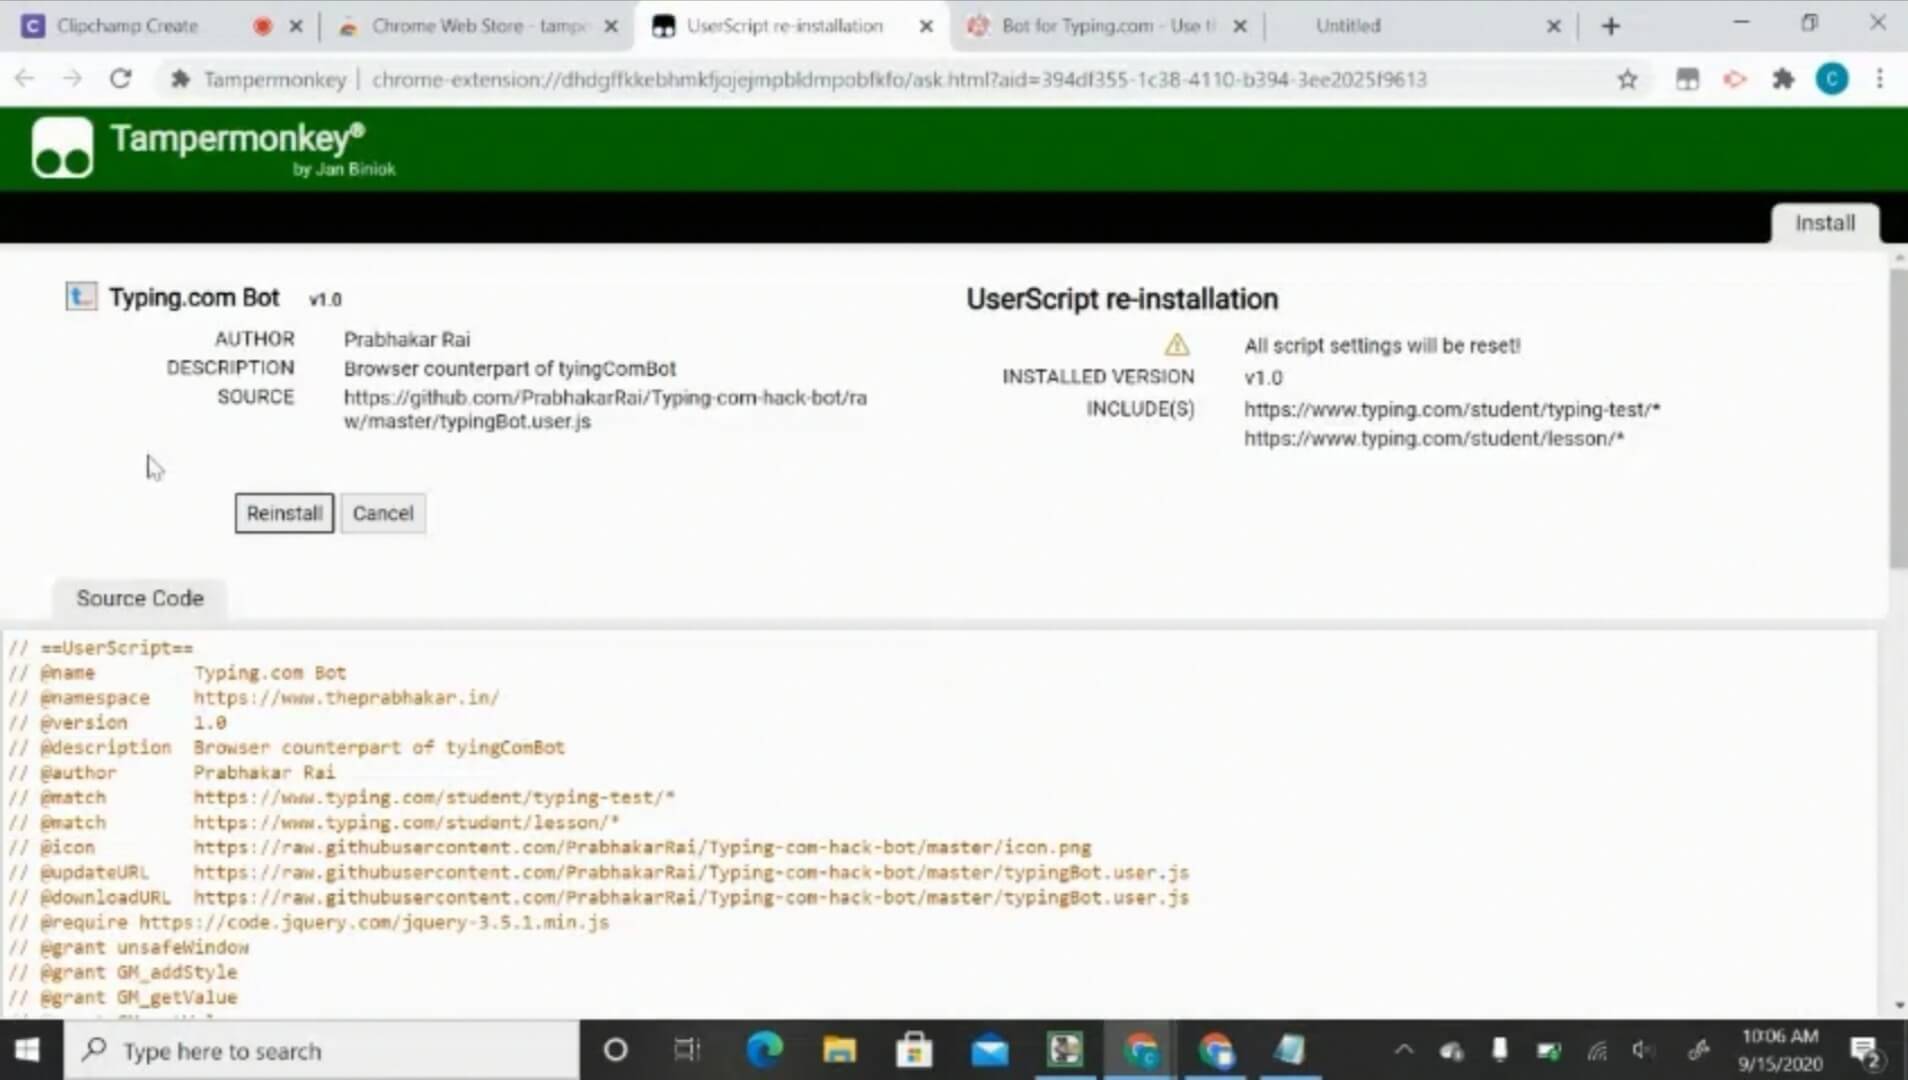The image size is (1908, 1080).
Task: Open File Explorer from taskbar
Action: 839,1050
